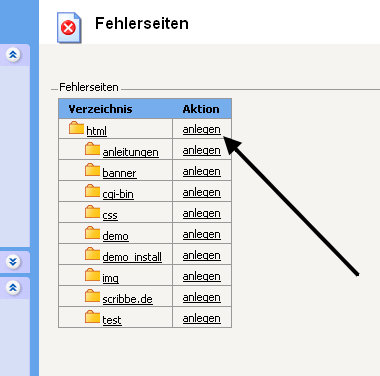Click anlegen in the banner row

(202, 171)
